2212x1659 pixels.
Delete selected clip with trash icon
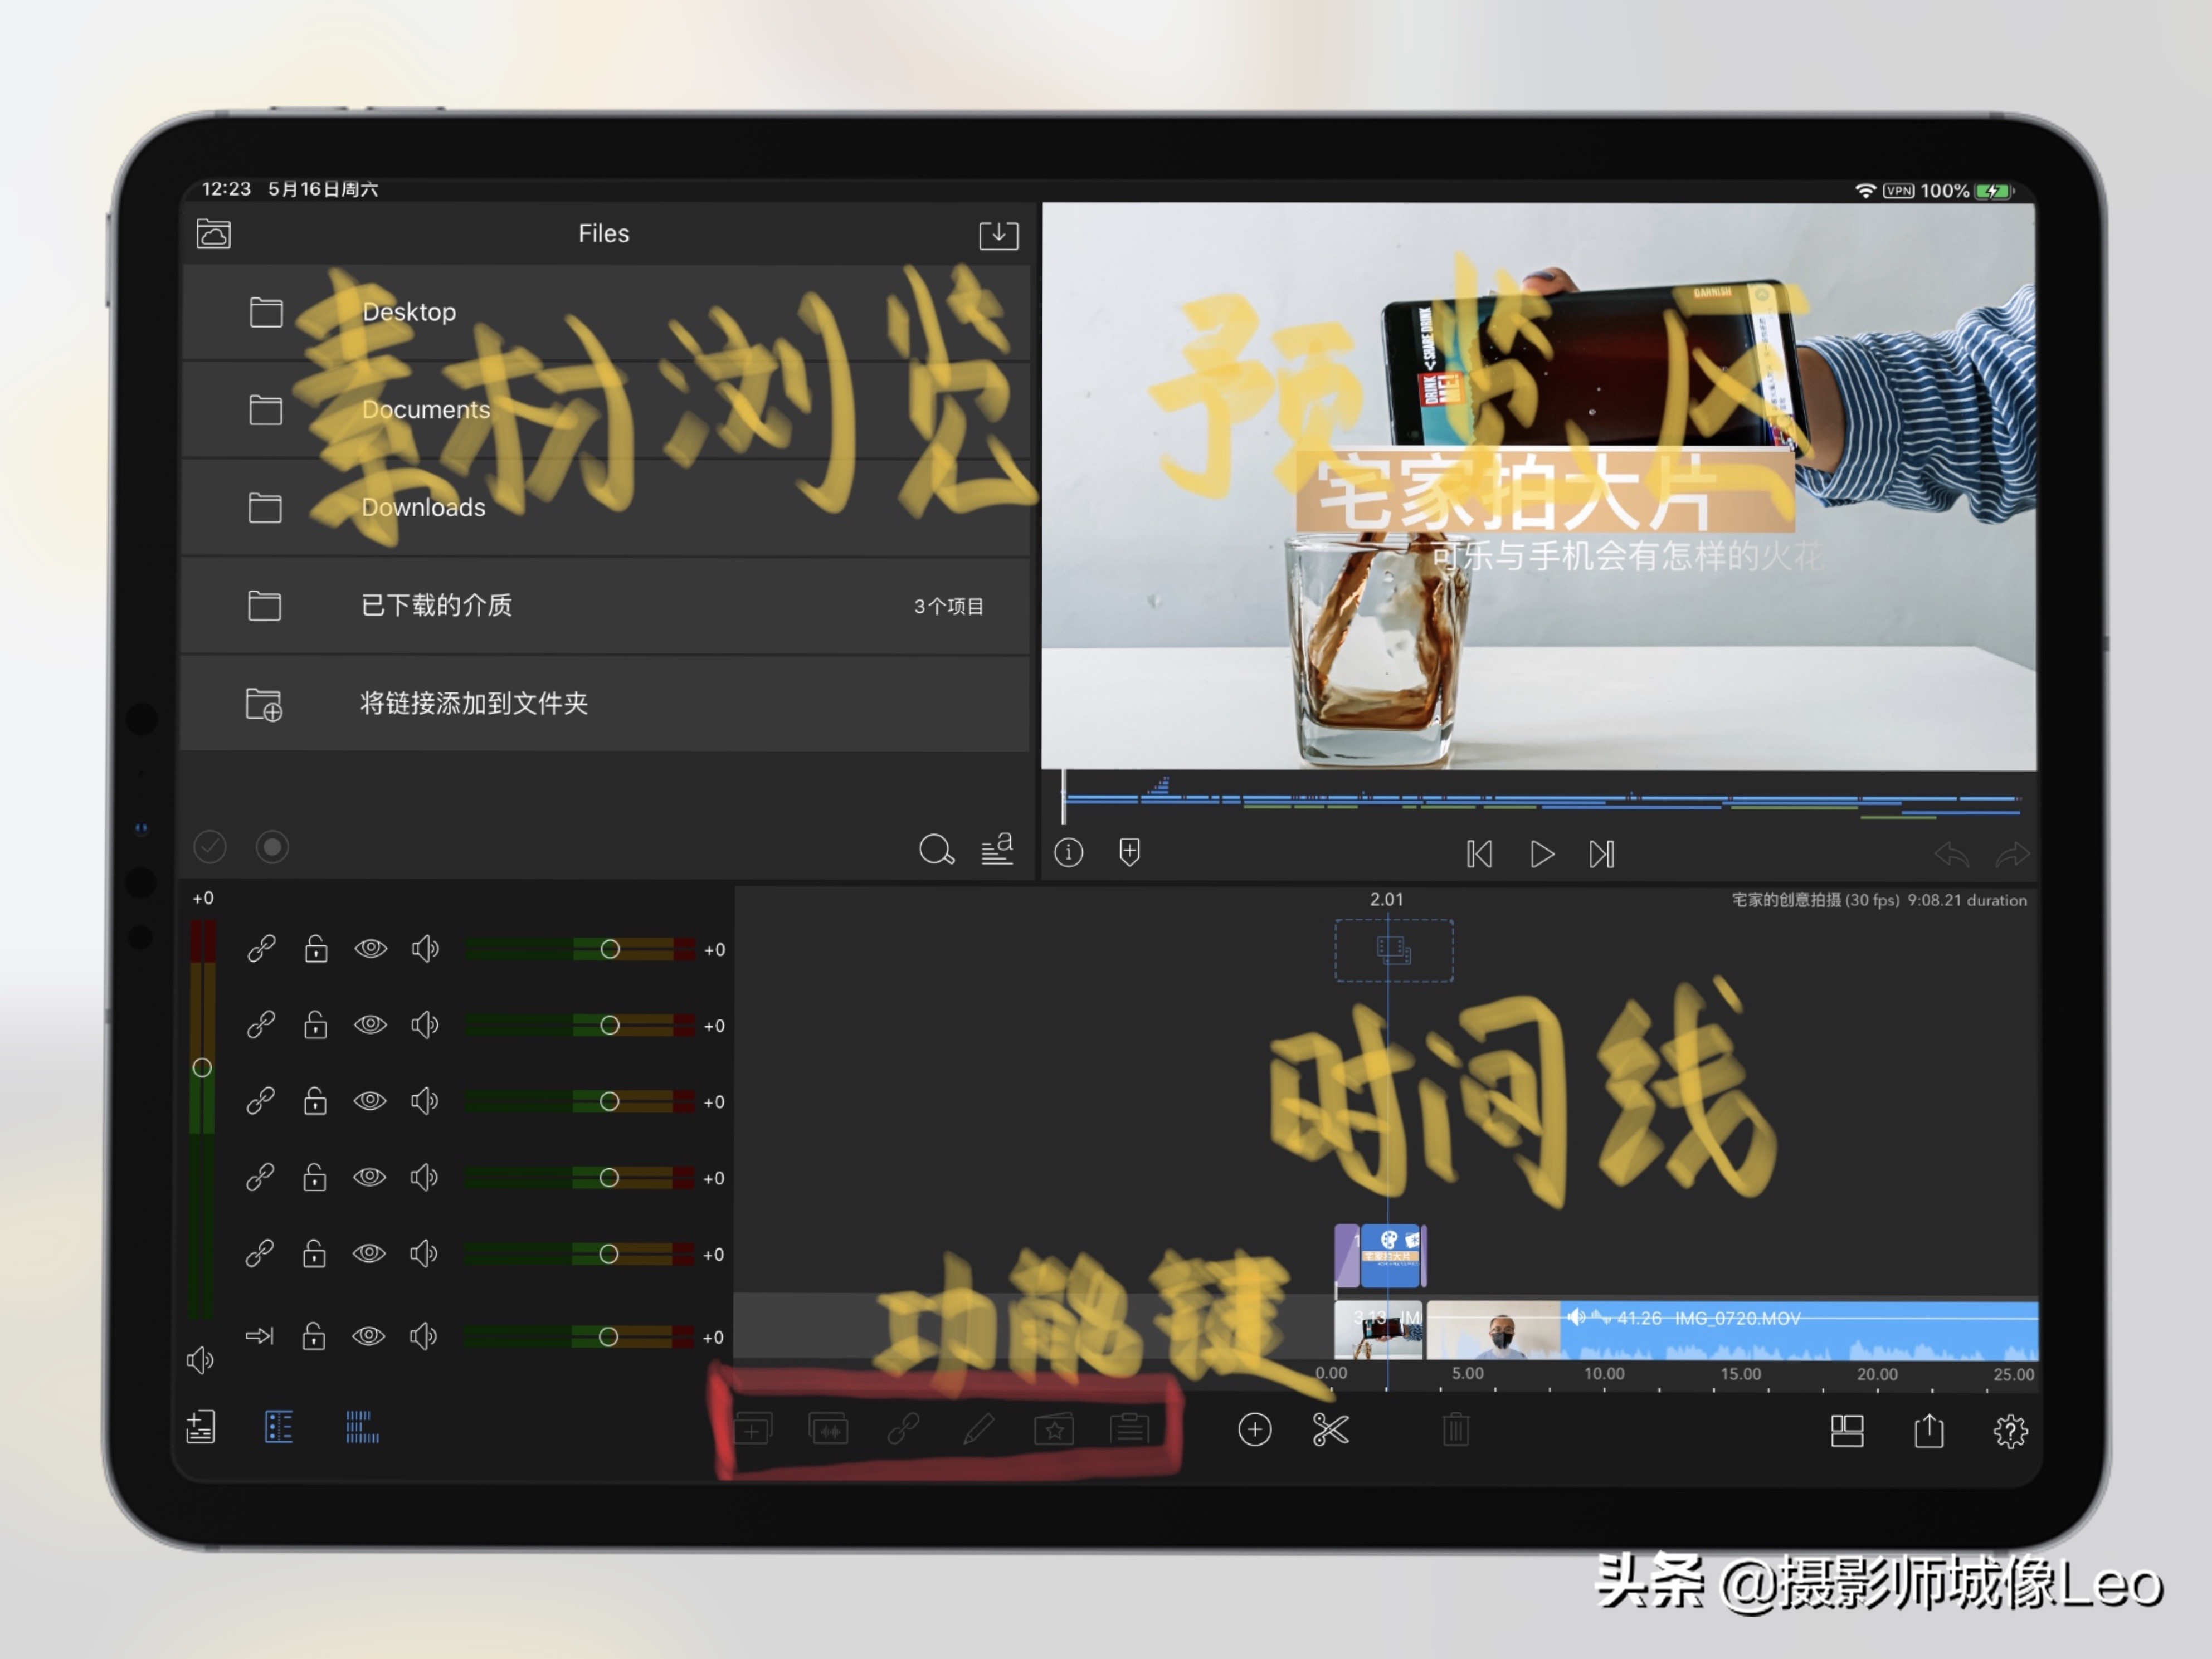point(1456,1430)
